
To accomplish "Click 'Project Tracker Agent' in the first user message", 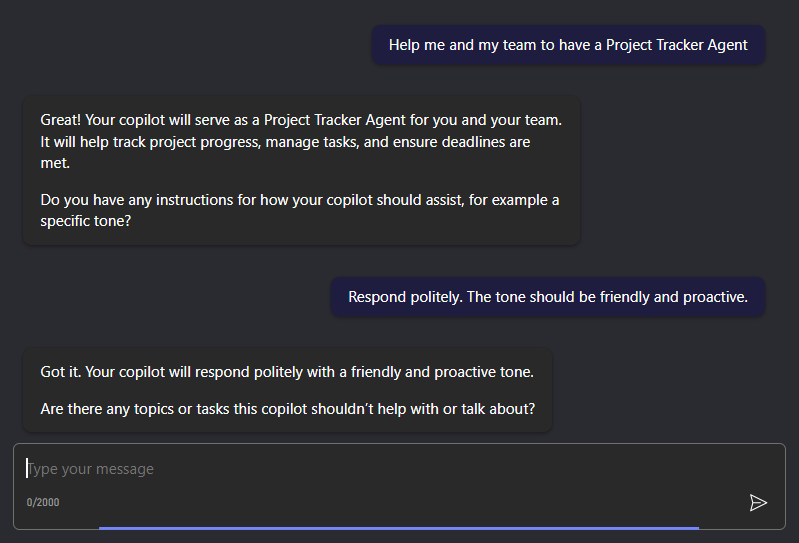I will click(677, 45).
